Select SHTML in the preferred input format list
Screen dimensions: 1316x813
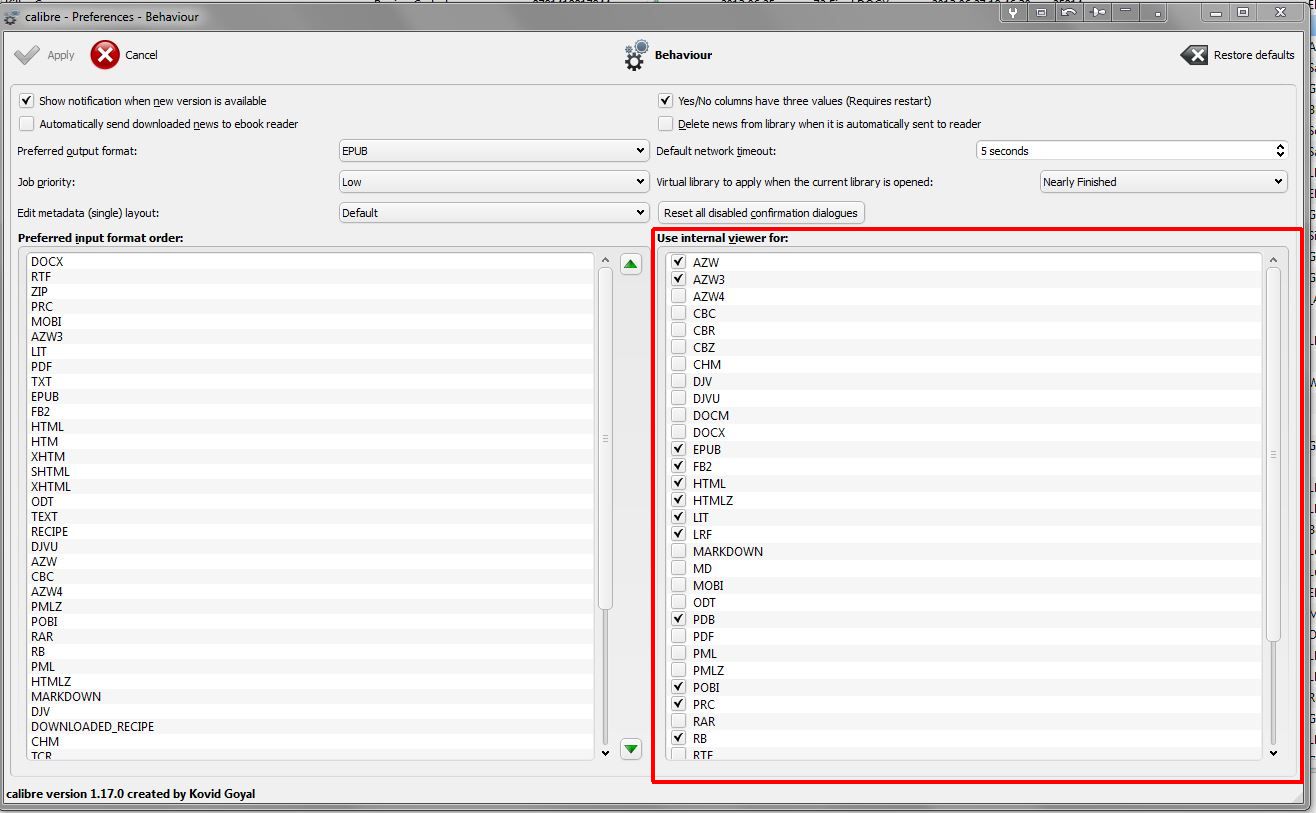point(310,472)
